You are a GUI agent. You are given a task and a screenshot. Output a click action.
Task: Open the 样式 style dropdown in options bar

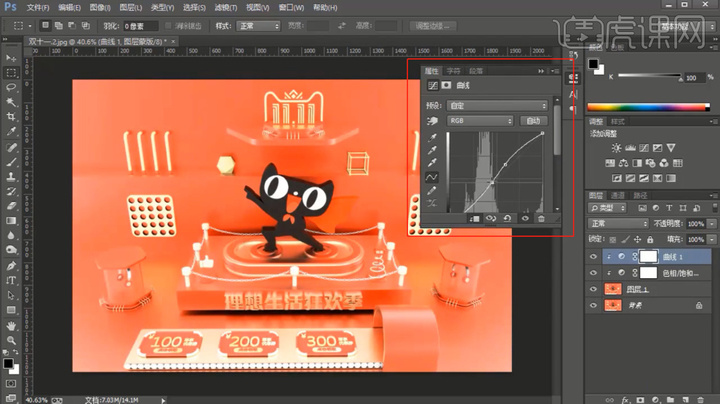point(258,26)
